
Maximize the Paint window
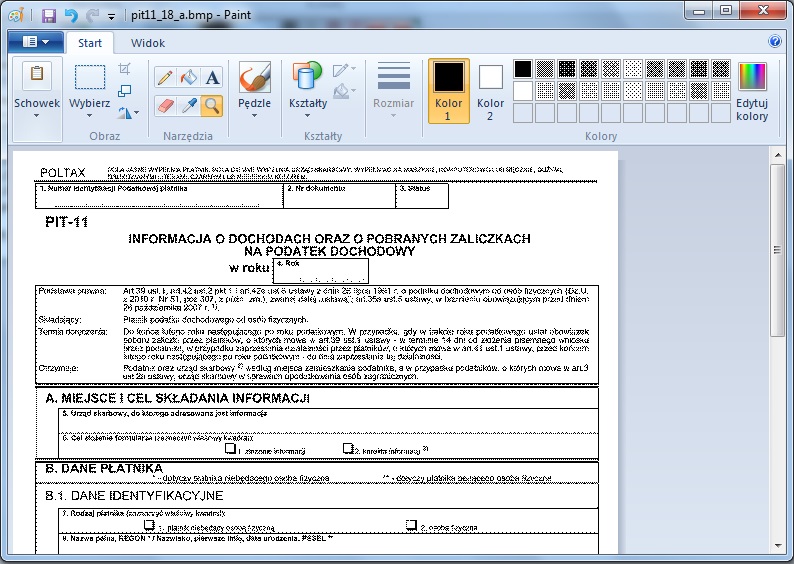click(726, 10)
